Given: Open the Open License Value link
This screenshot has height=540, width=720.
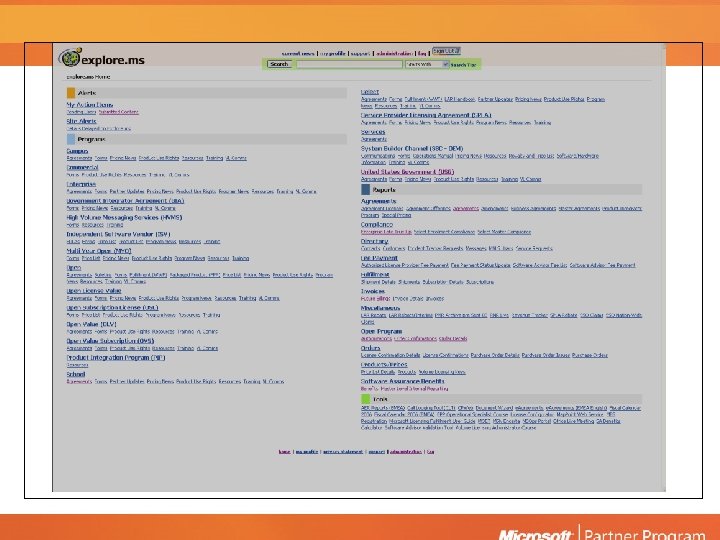Looking at the screenshot, I should pyautogui.click(x=94, y=291).
